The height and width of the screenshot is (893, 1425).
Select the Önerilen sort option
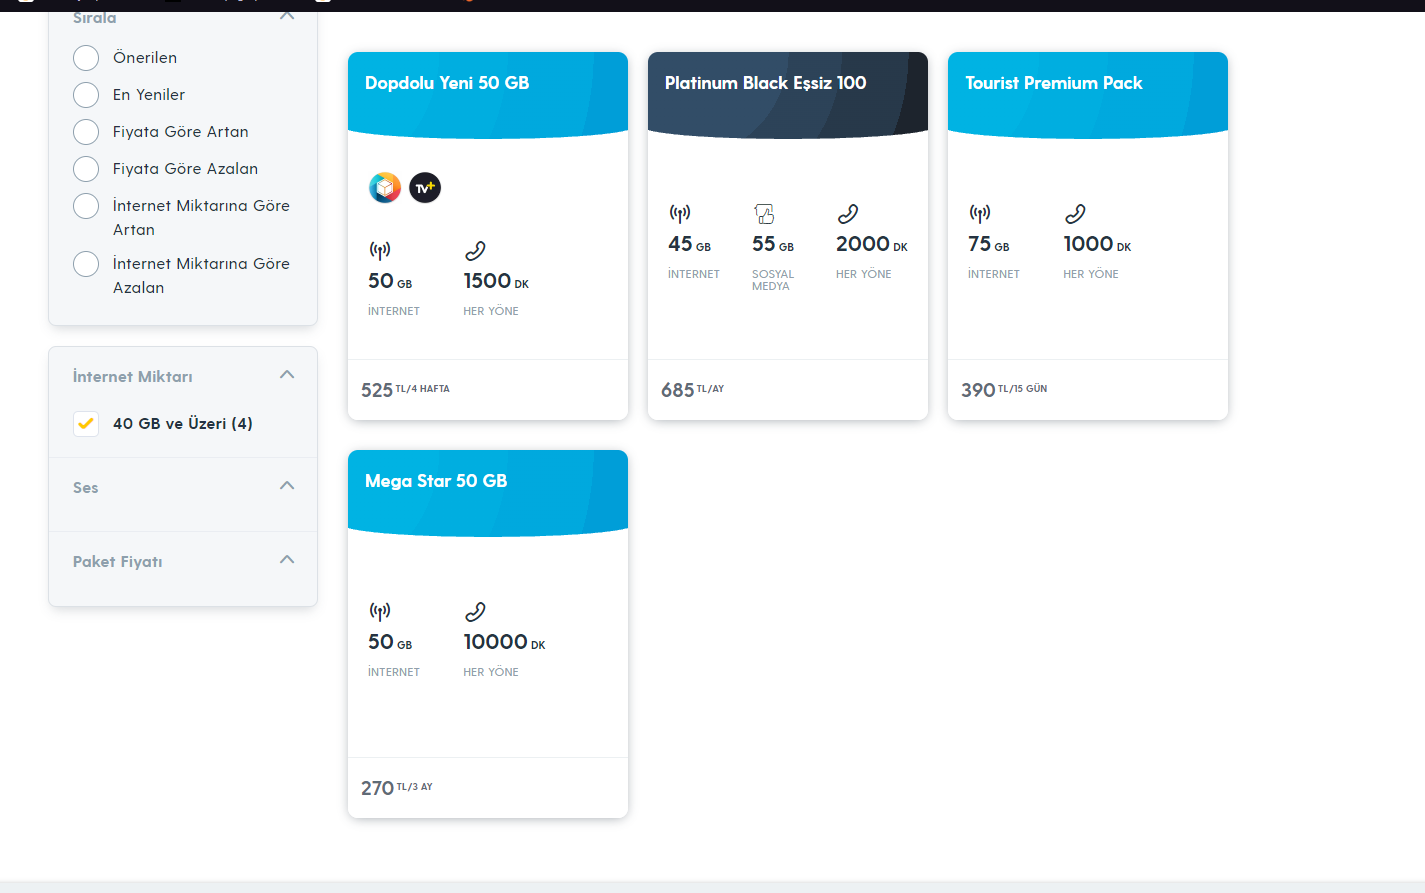coord(86,58)
